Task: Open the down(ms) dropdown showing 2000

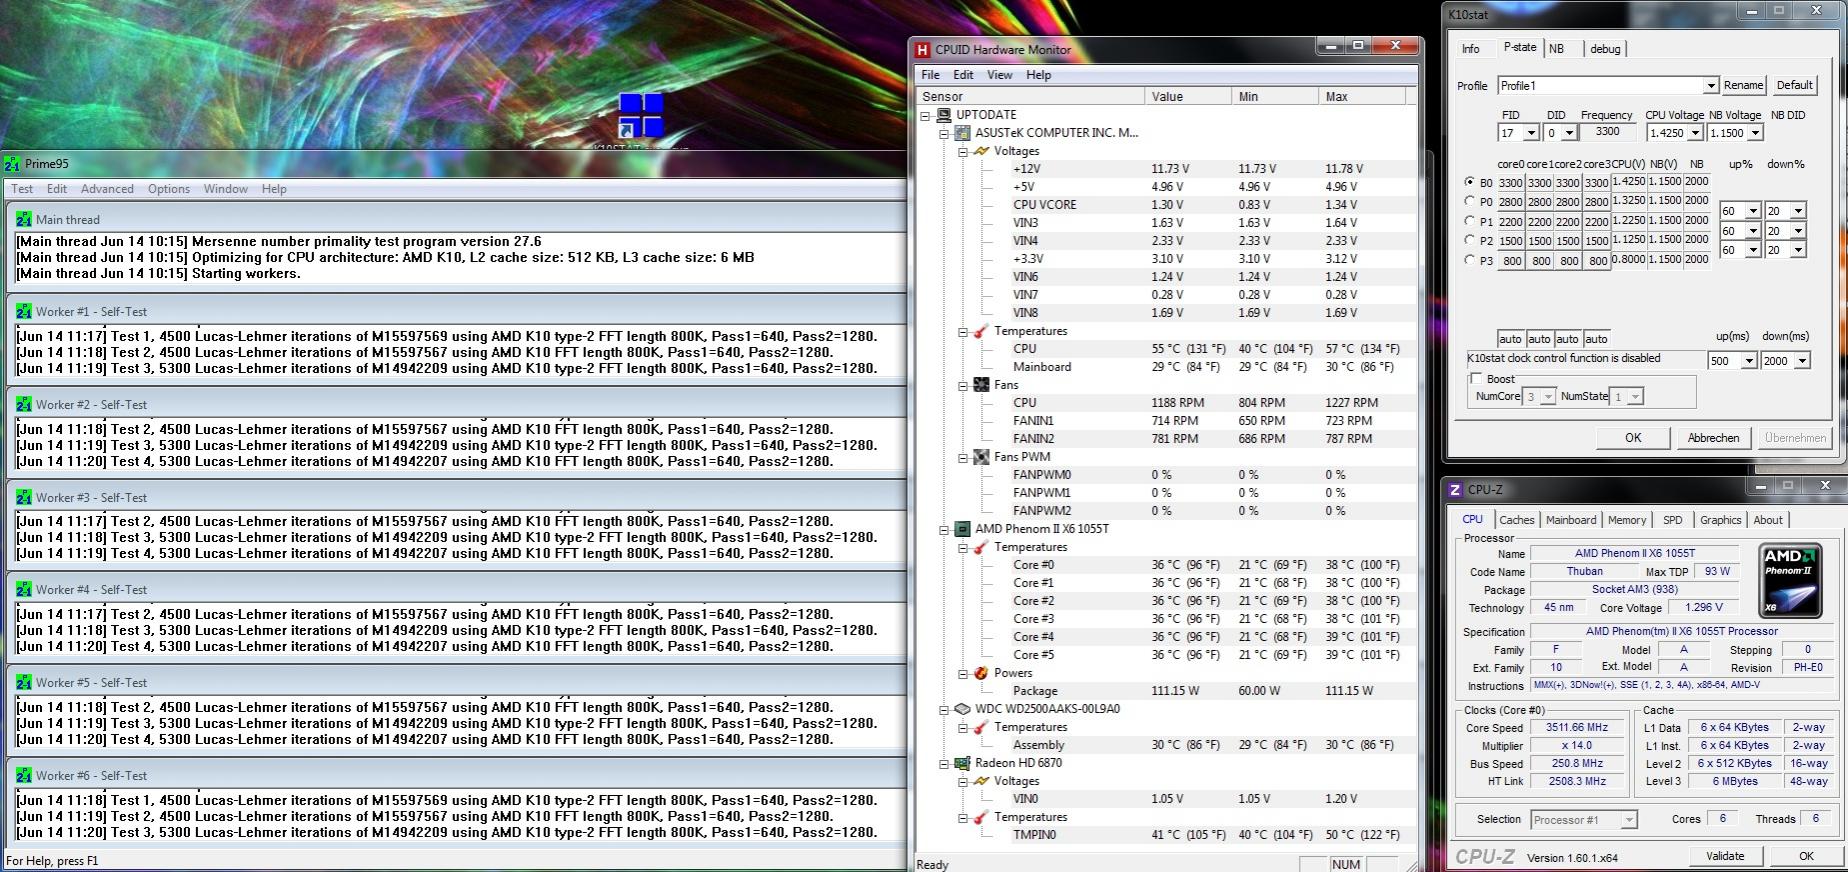Action: tap(1802, 361)
